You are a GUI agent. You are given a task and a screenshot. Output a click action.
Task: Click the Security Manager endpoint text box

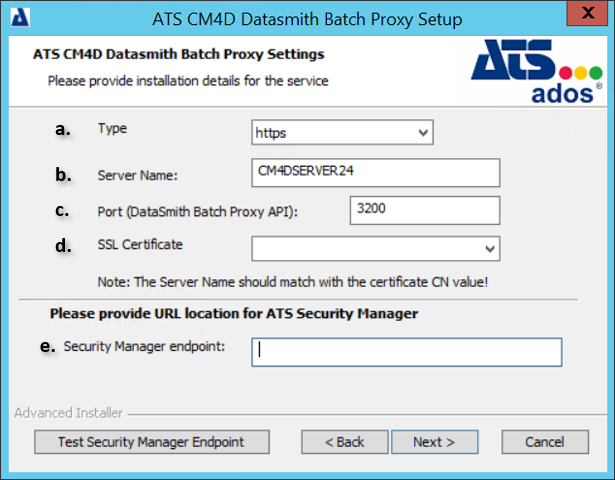click(x=406, y=351)
